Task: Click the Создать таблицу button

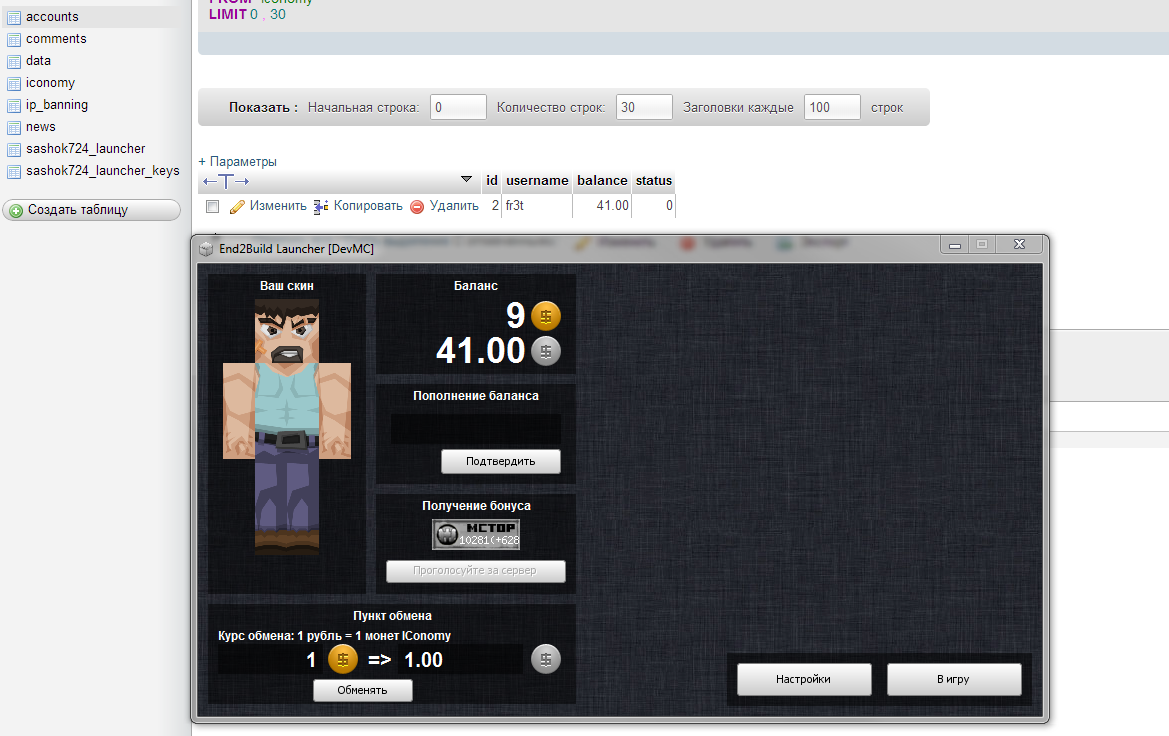Action: (x=92, y=210)
